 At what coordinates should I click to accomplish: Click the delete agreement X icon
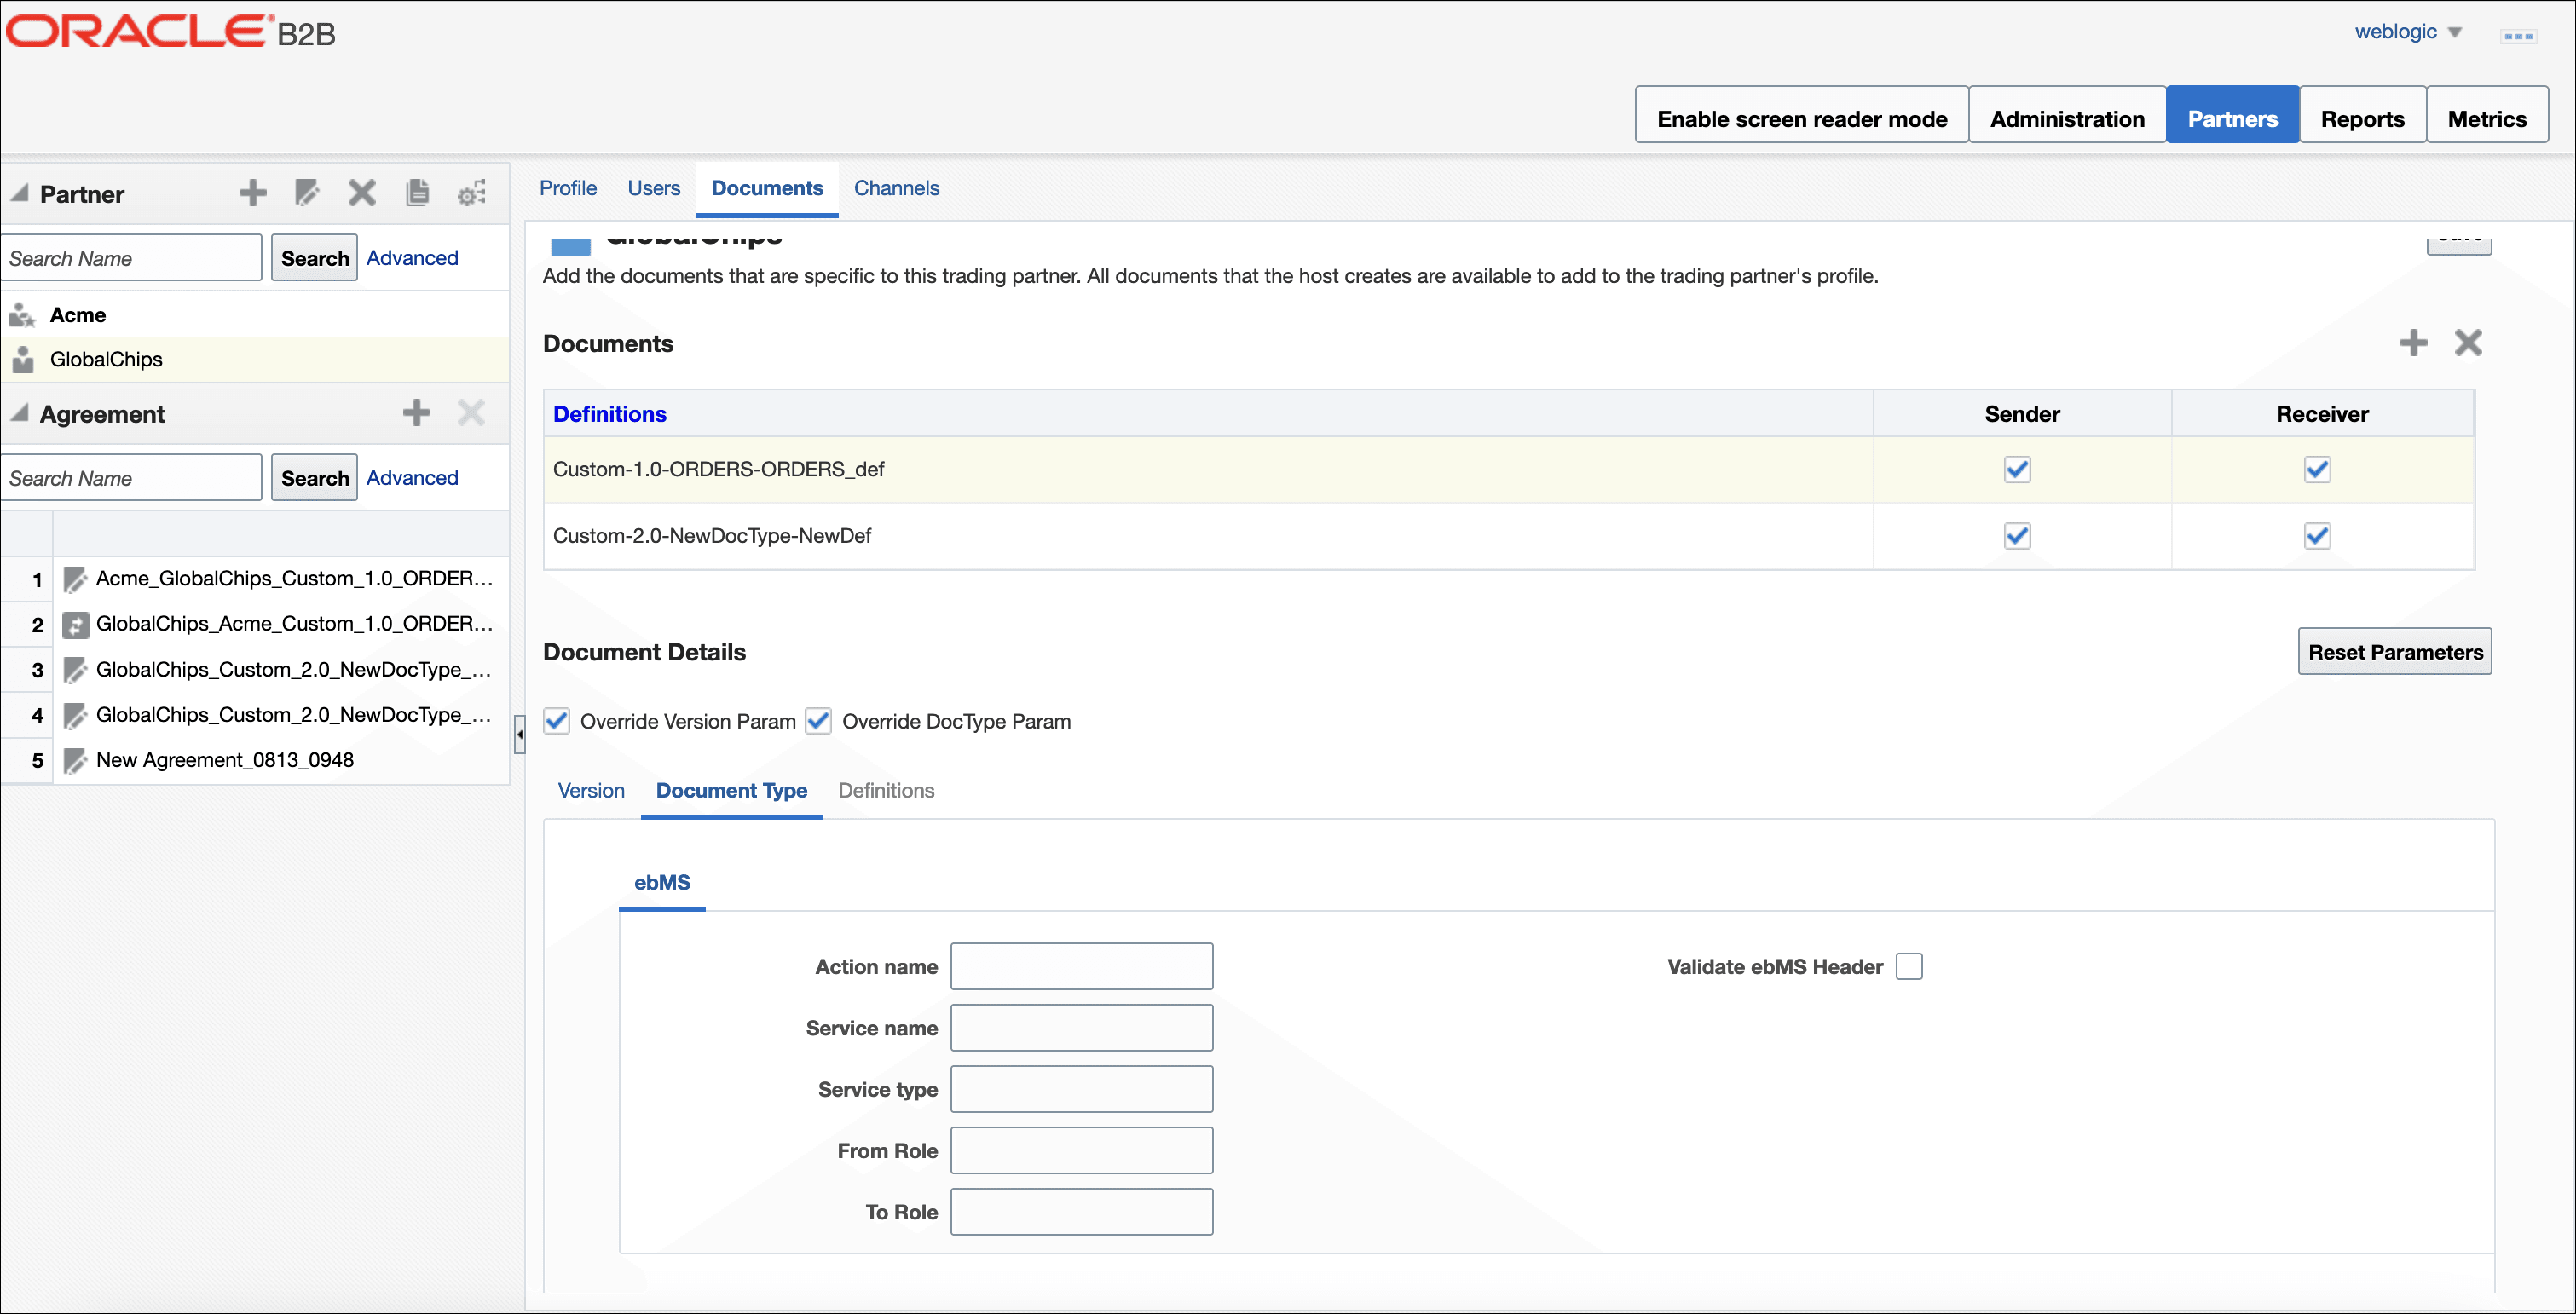click(x=471, y=412)
